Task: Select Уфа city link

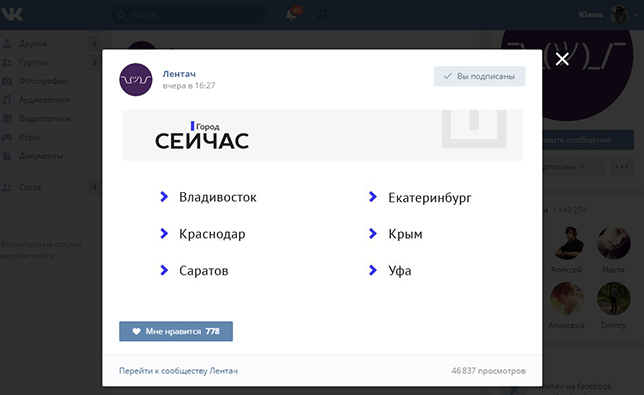Action: pyautogui.click(x=400, y=271)
